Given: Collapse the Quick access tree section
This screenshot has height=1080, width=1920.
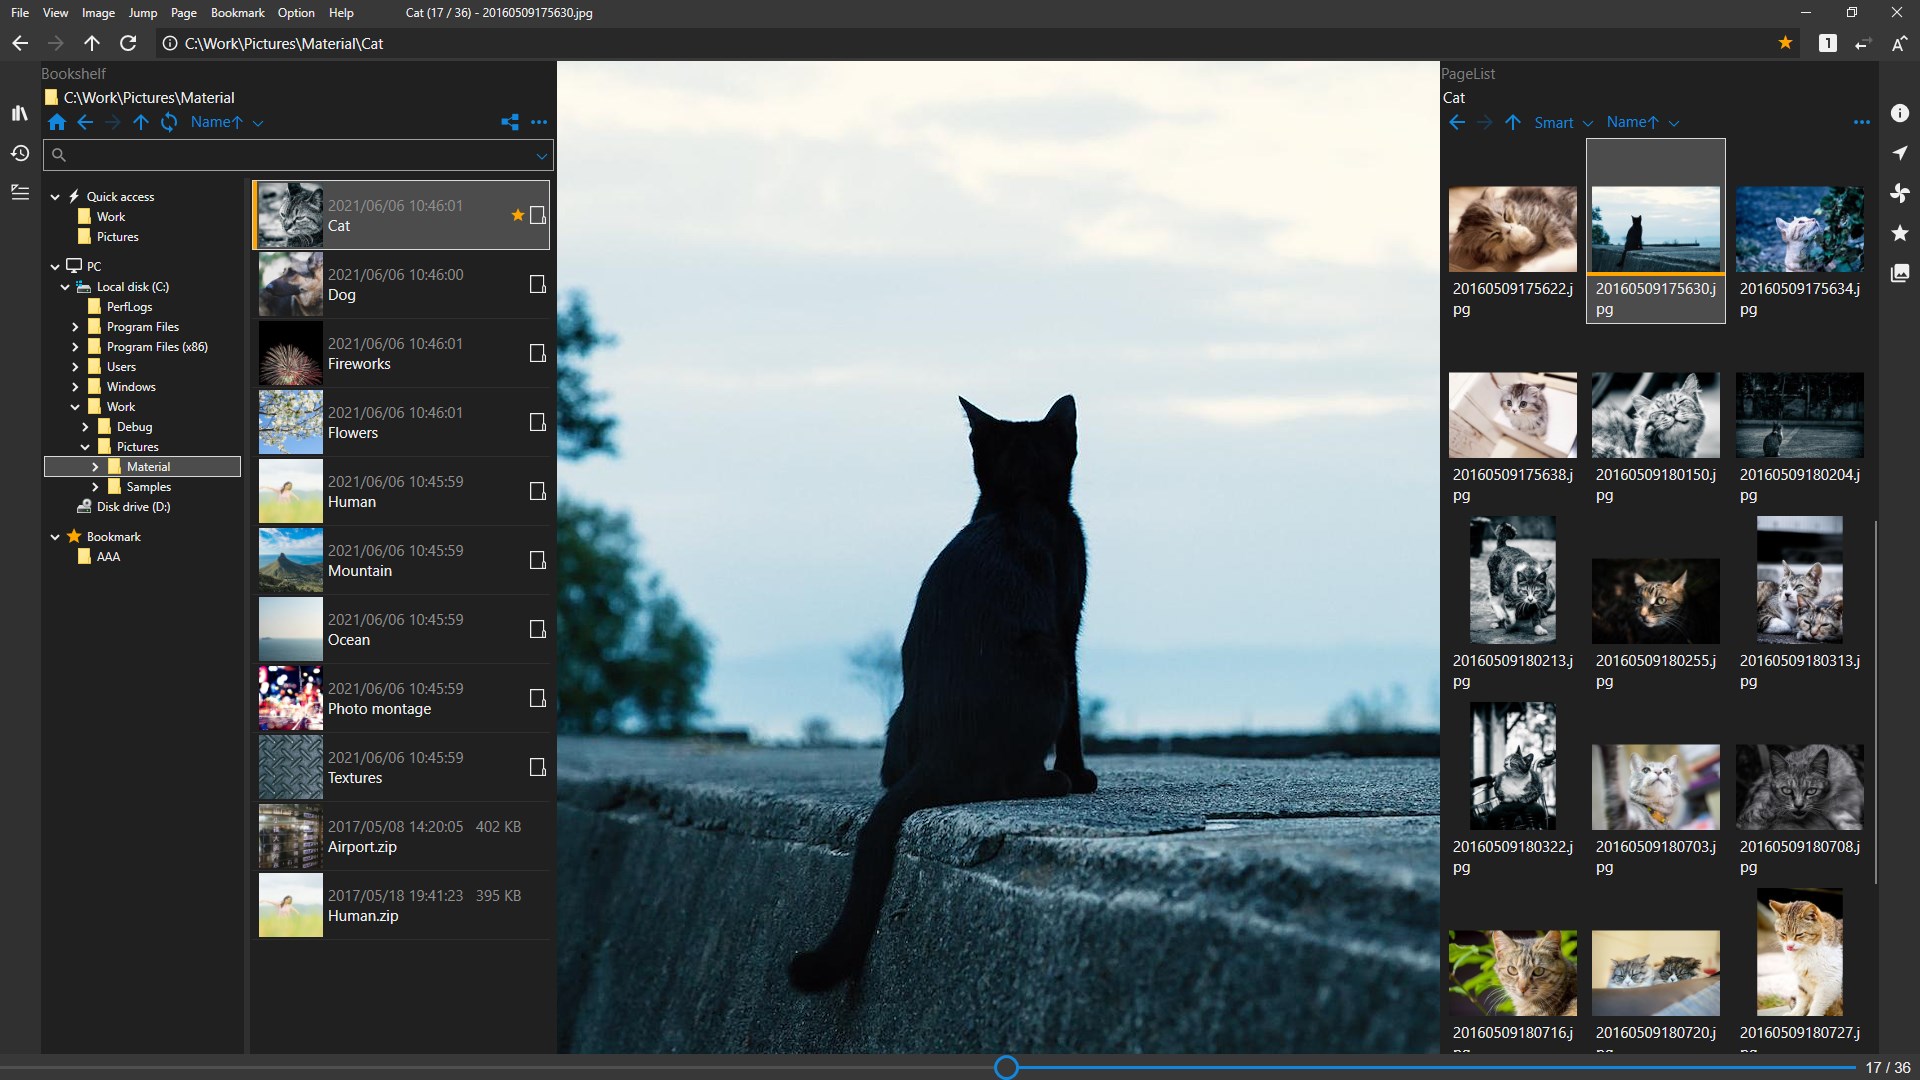Looking at the screenshot, I should pos(55,197).
